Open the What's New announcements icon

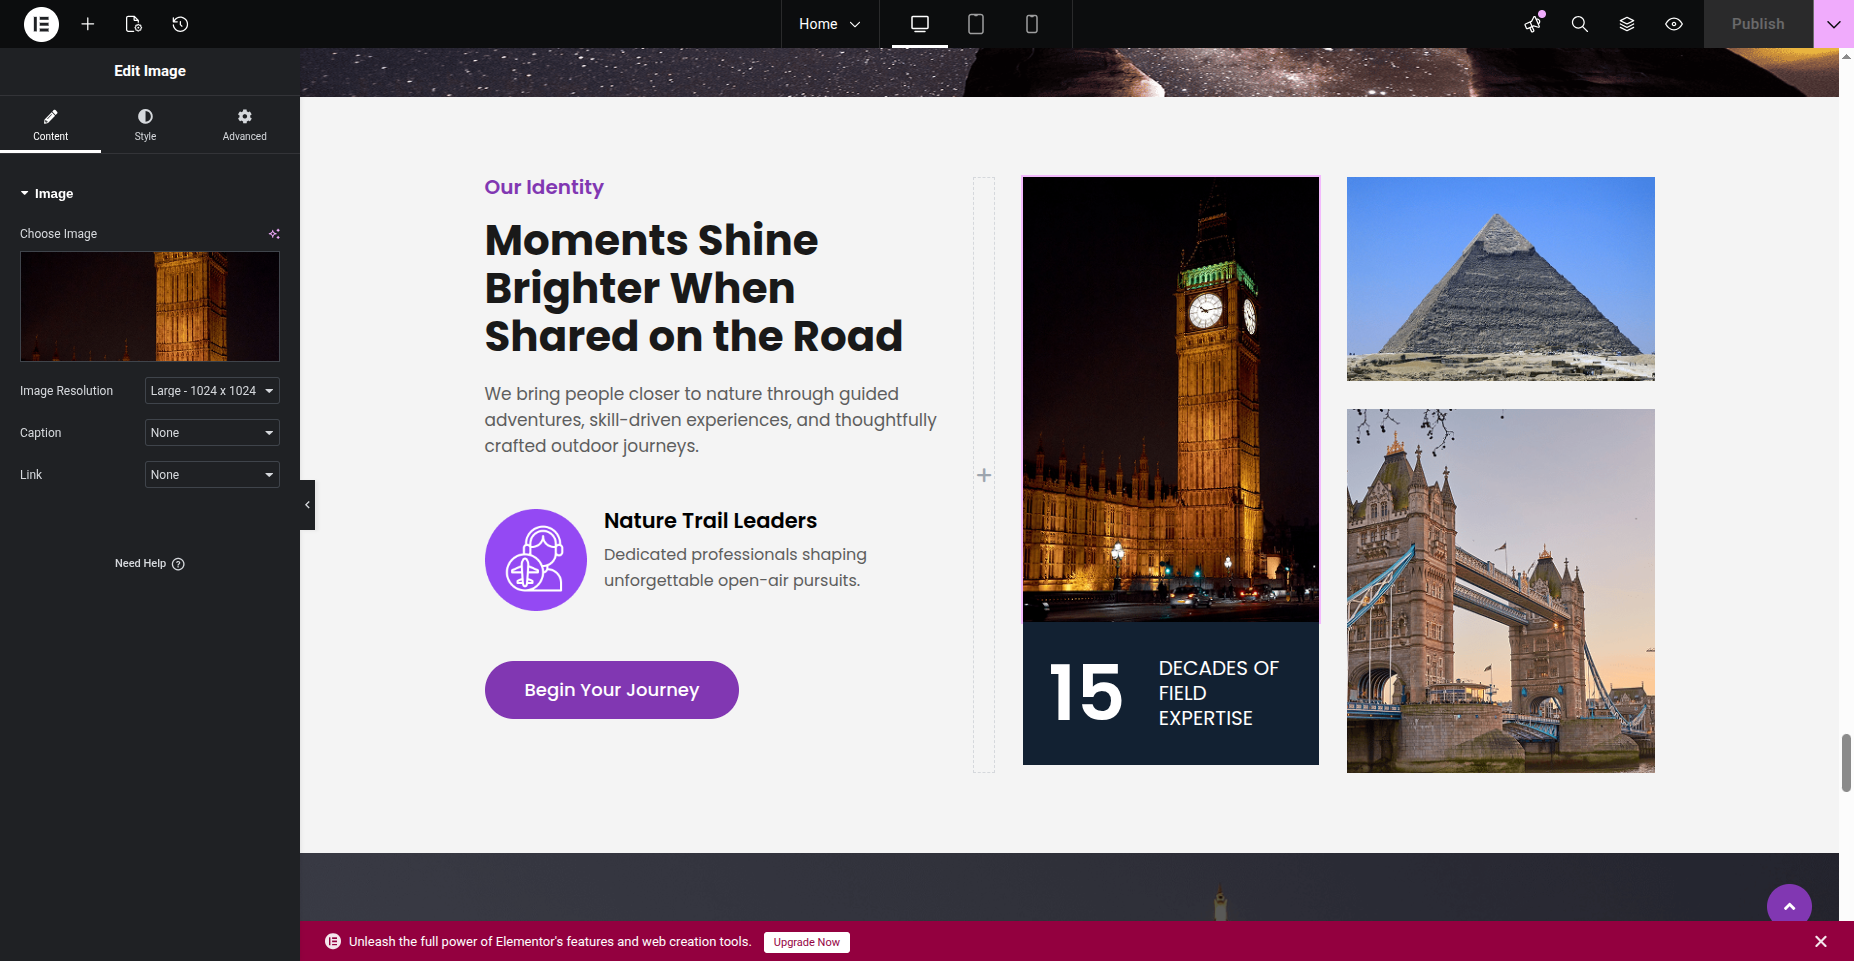click(x=1532, y=24)
